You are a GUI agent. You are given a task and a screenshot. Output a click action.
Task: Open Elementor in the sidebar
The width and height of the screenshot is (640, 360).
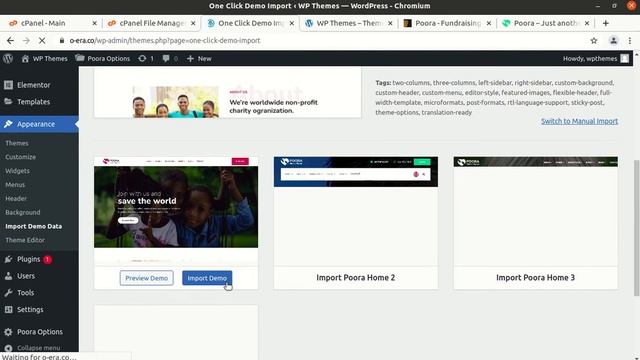point(33,85)
